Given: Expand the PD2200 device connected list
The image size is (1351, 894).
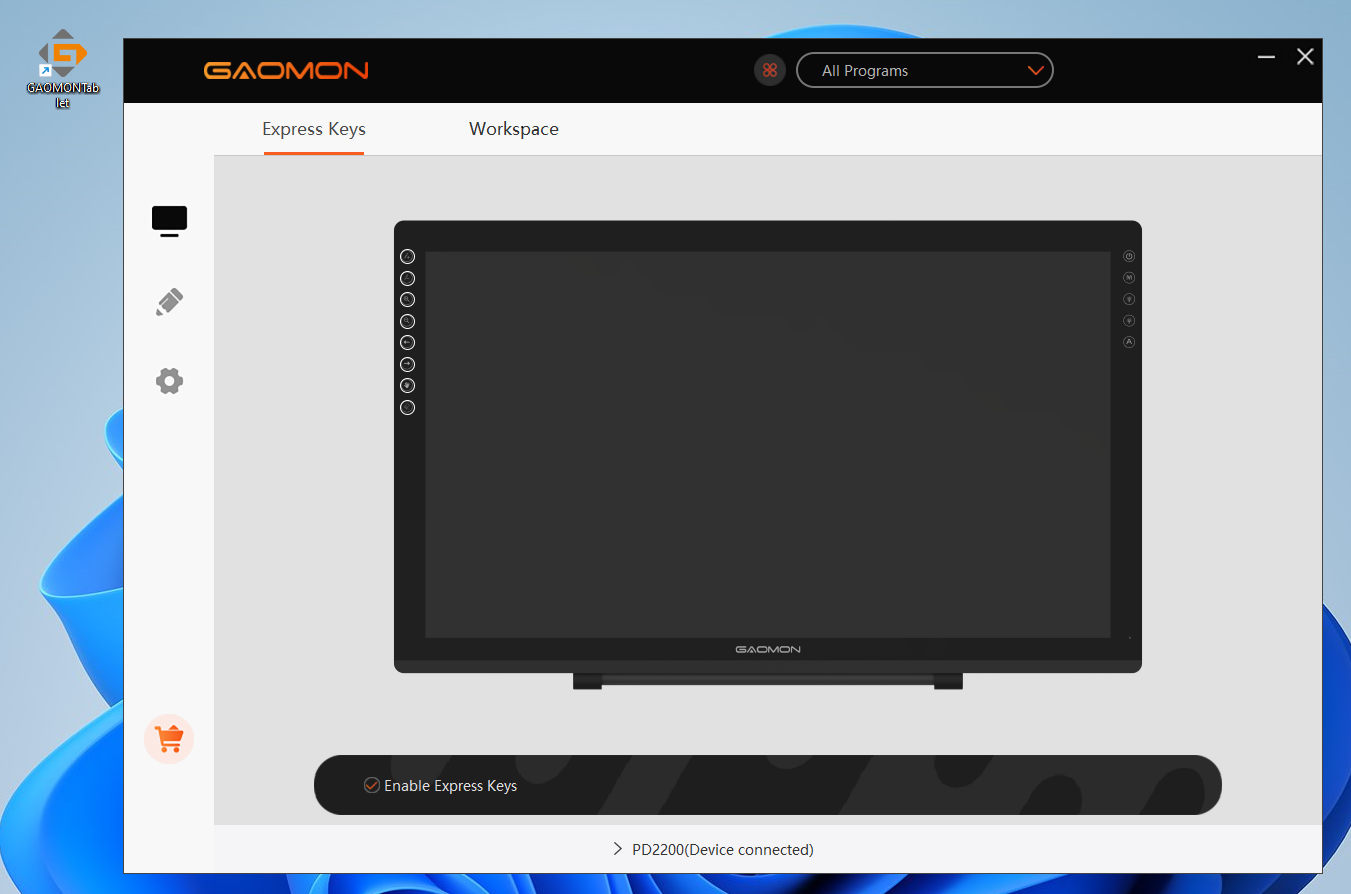Looking at the screenshot, I should [x=618, y=849].
